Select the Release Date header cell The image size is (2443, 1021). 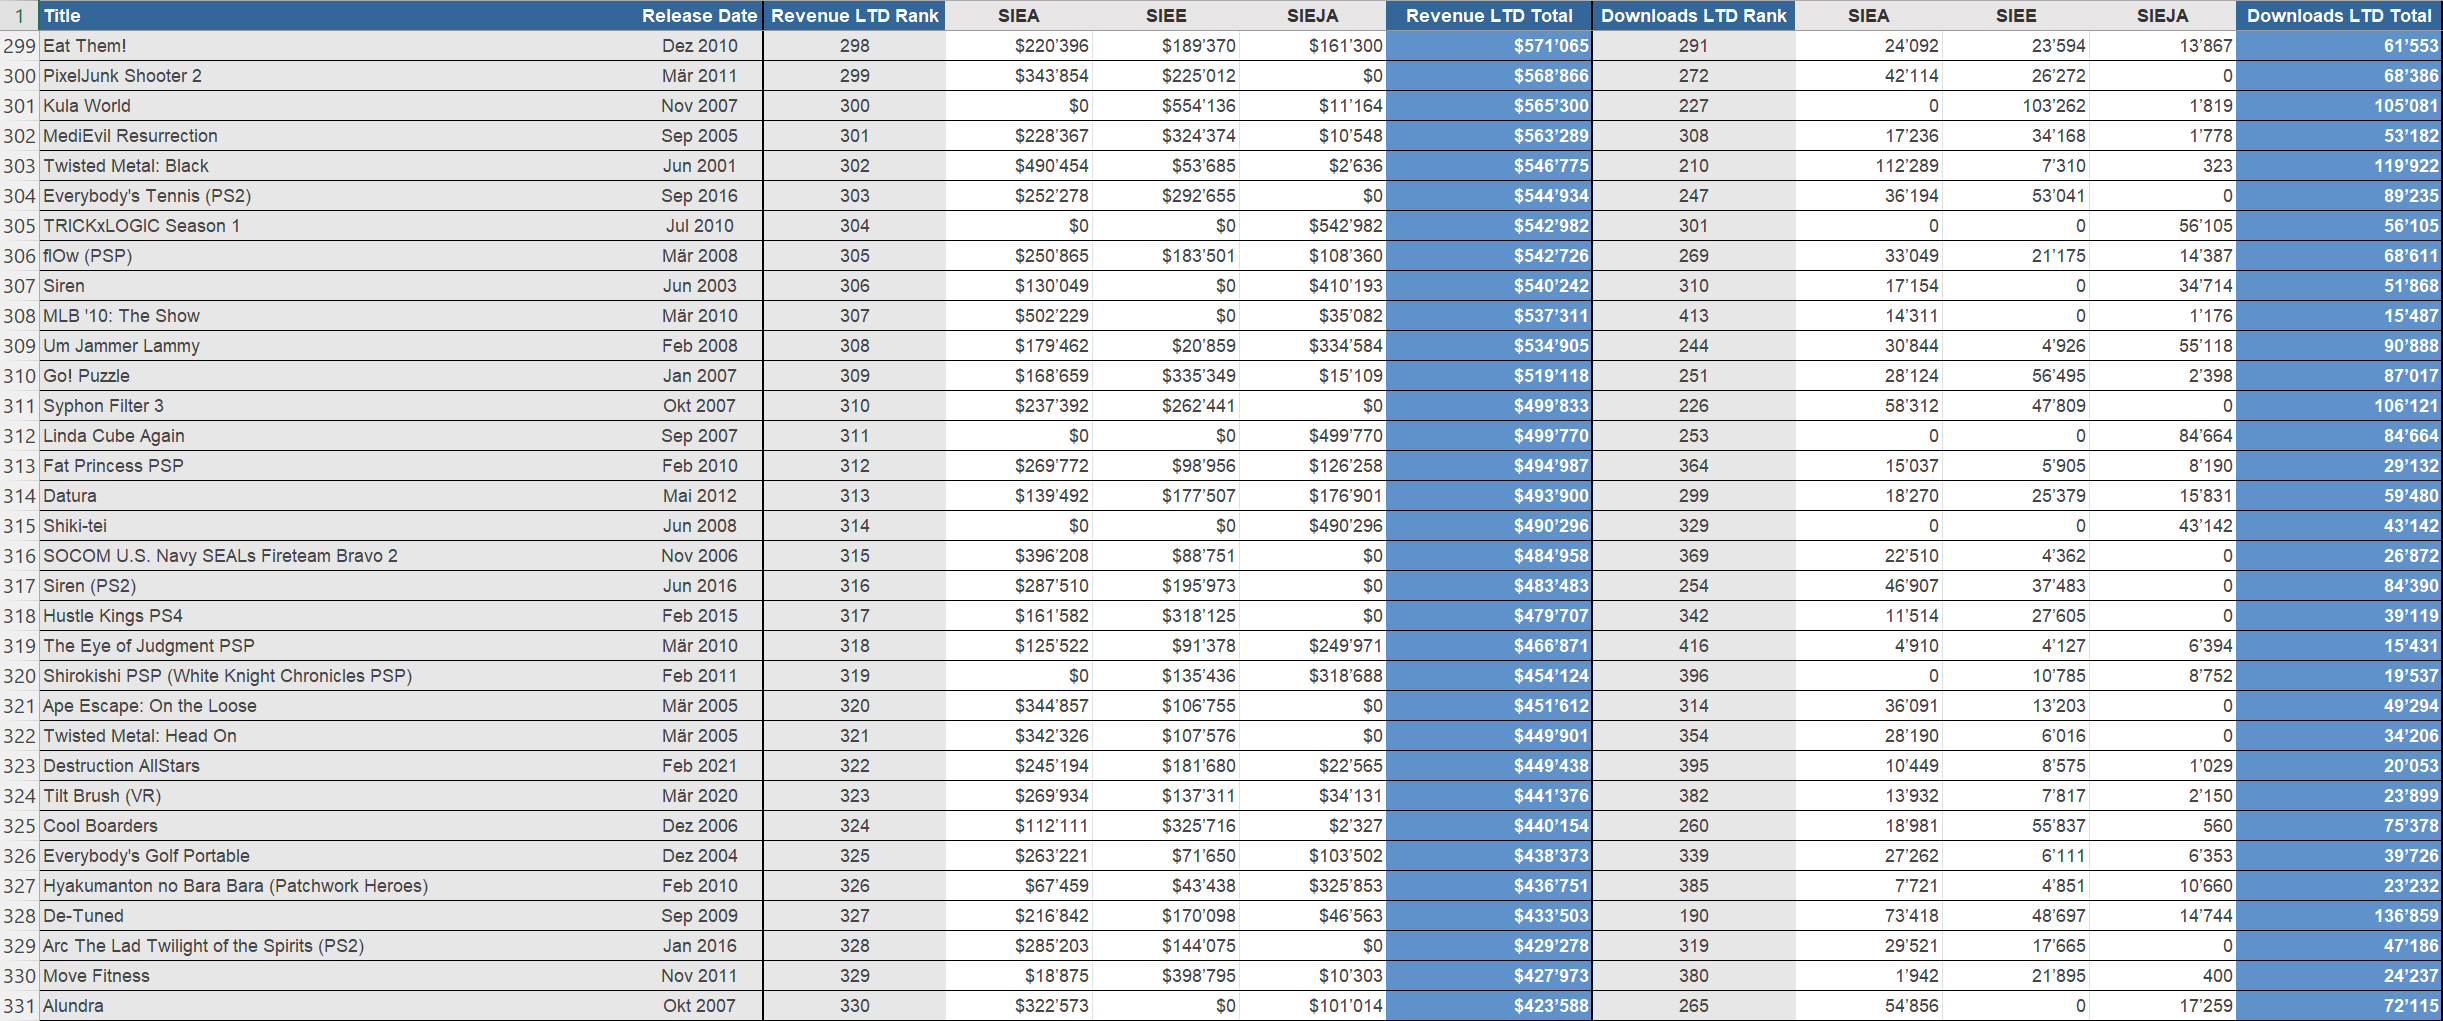(x=699, y=16)
